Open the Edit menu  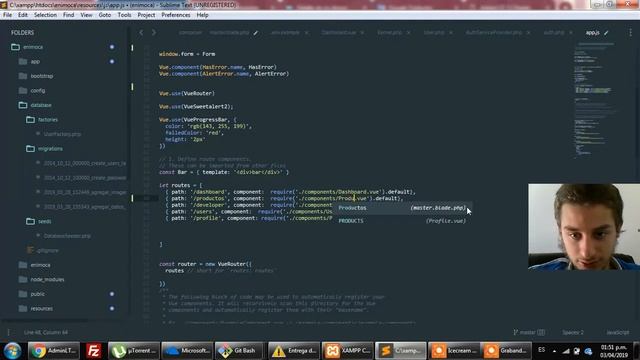tap(23, 15)
